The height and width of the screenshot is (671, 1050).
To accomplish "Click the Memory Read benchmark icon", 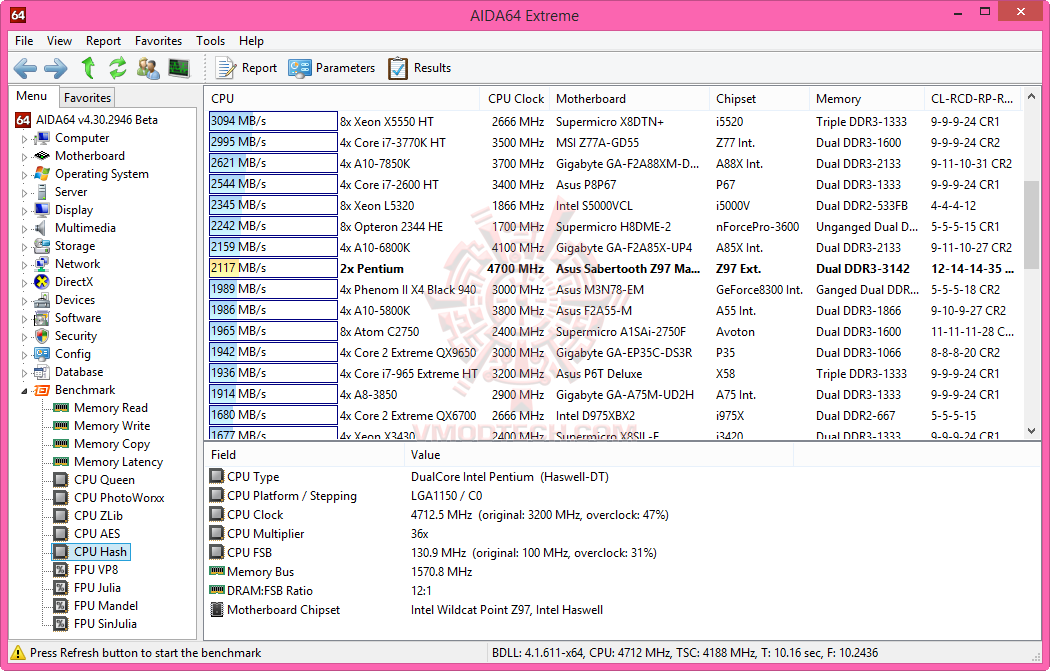I will [61, 408].
